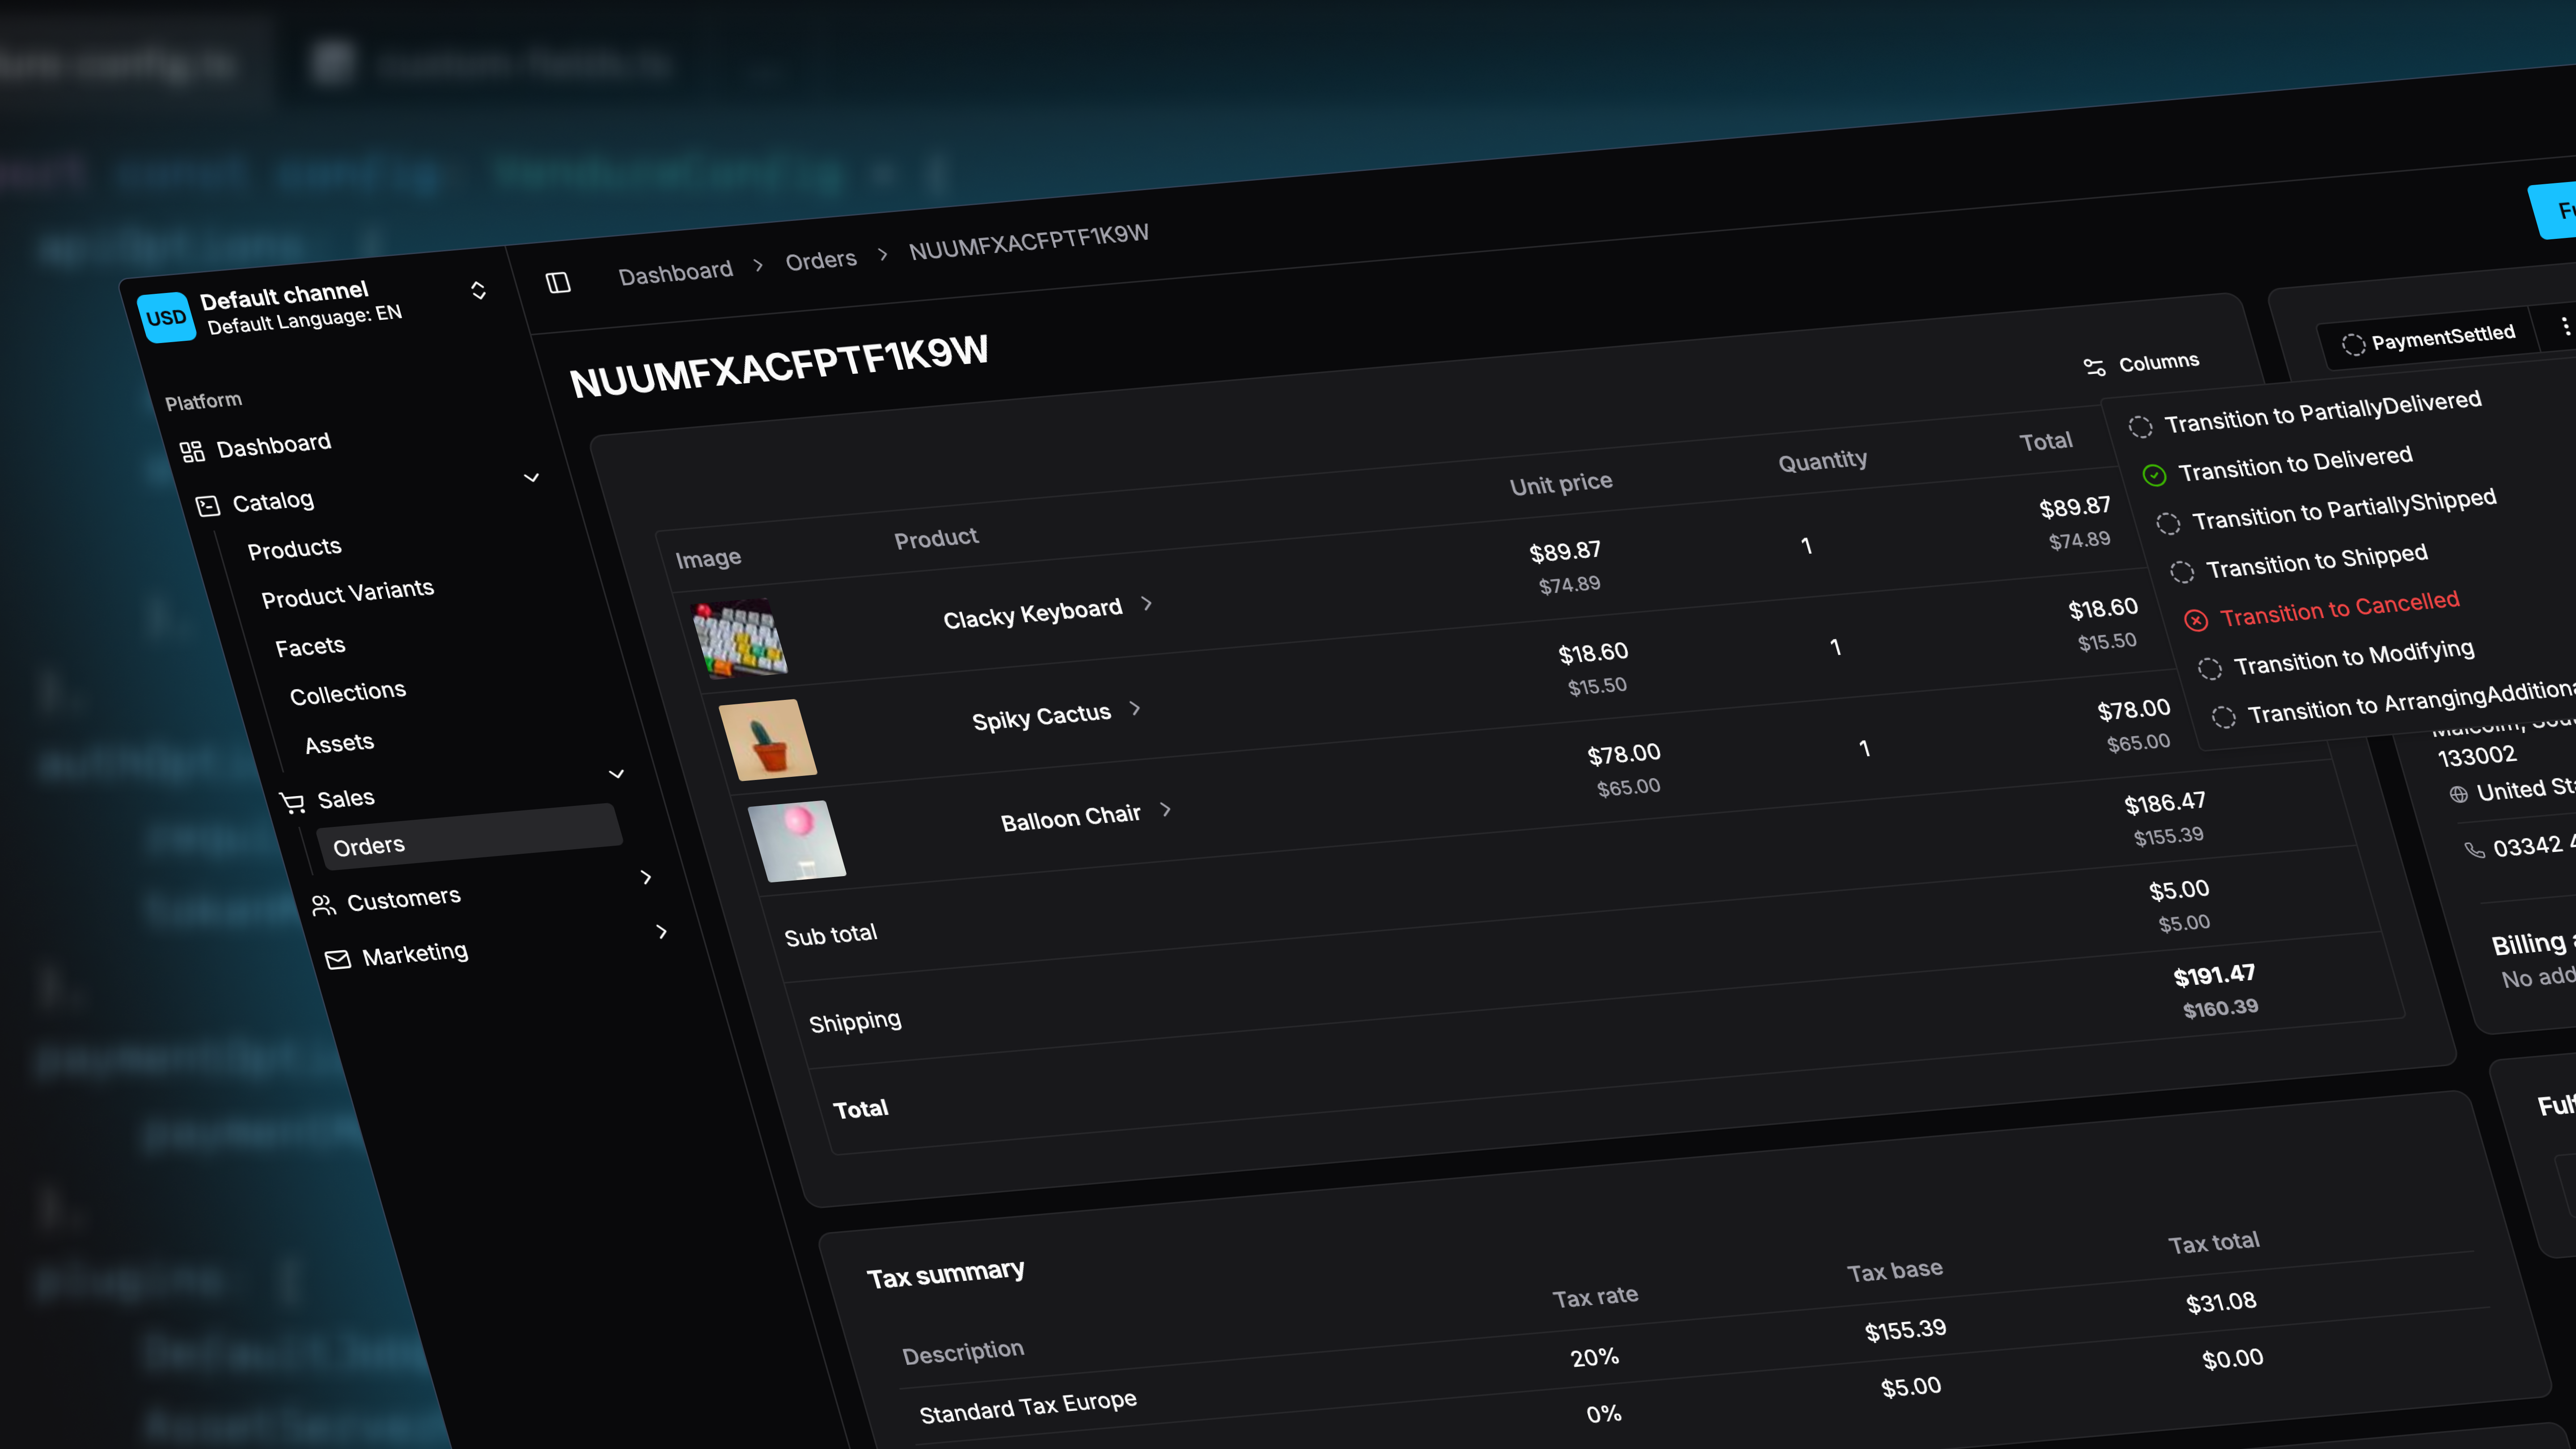The height and width of the screenshot is (1449, 2576).
Task: Click the Customers people icon
Action: coord(323,903)
